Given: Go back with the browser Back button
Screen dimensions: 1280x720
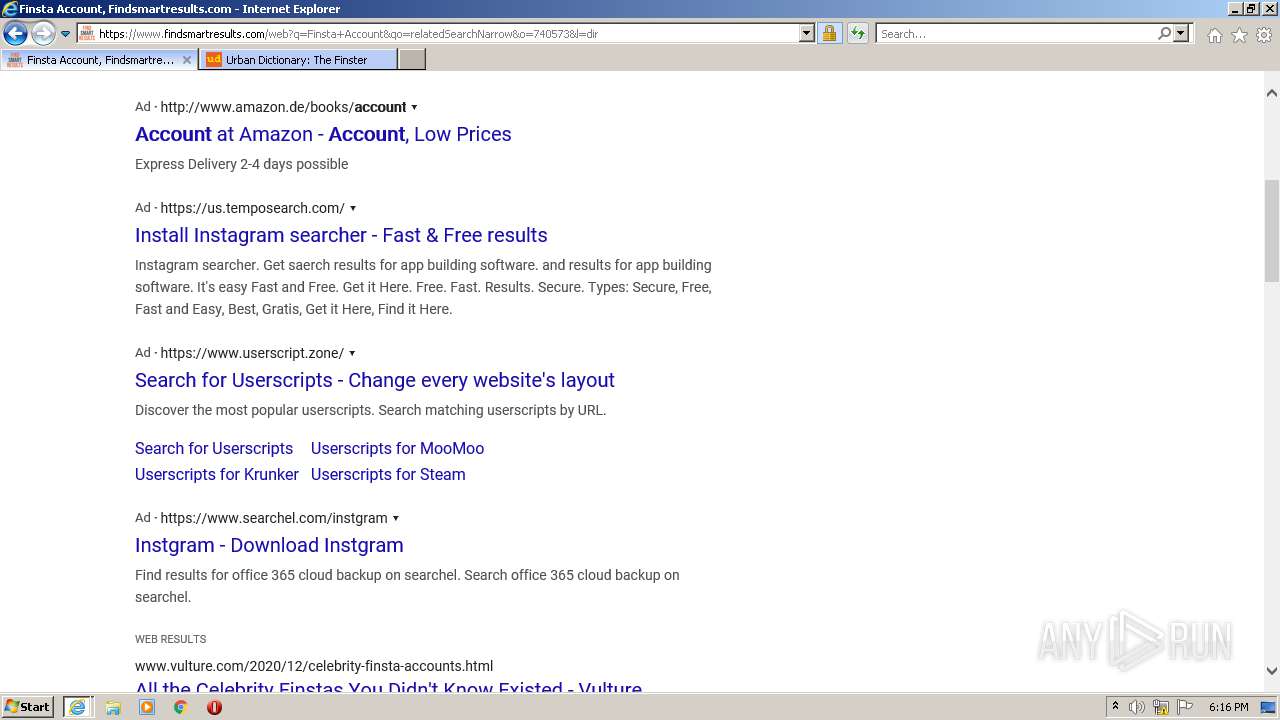Looking at the screenshot, I should (15, 34).
